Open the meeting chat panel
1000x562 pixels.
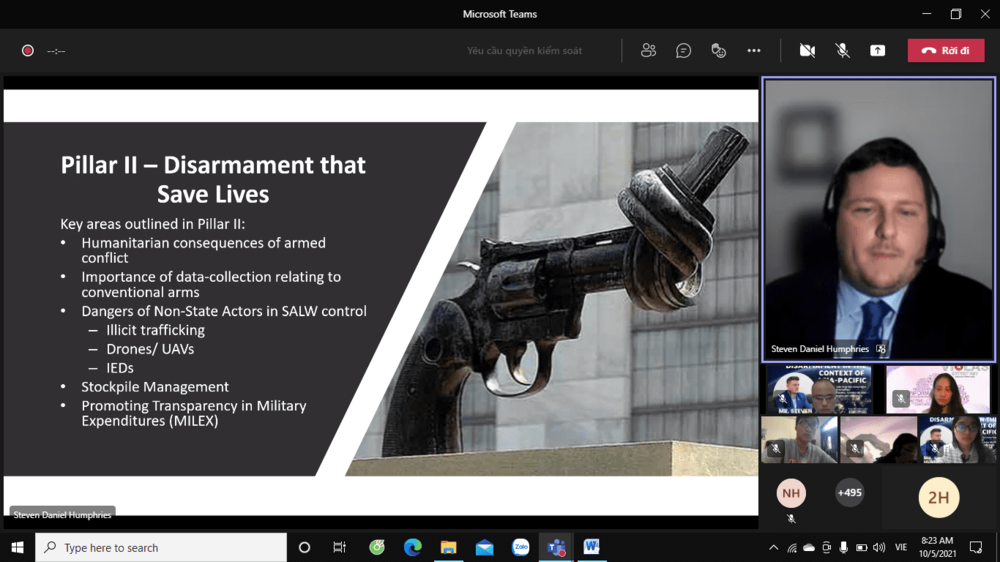[x=684, y=50]
